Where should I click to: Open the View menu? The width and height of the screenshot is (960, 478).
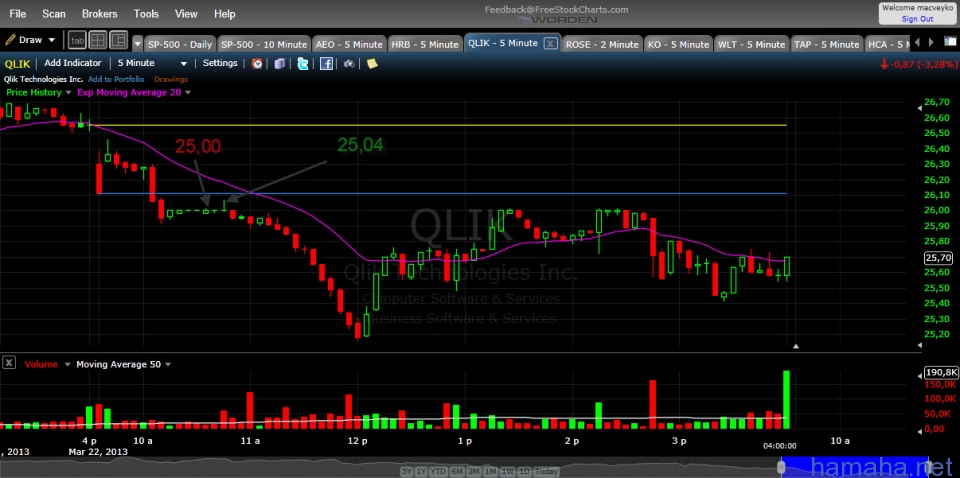(x=186, y=13)
